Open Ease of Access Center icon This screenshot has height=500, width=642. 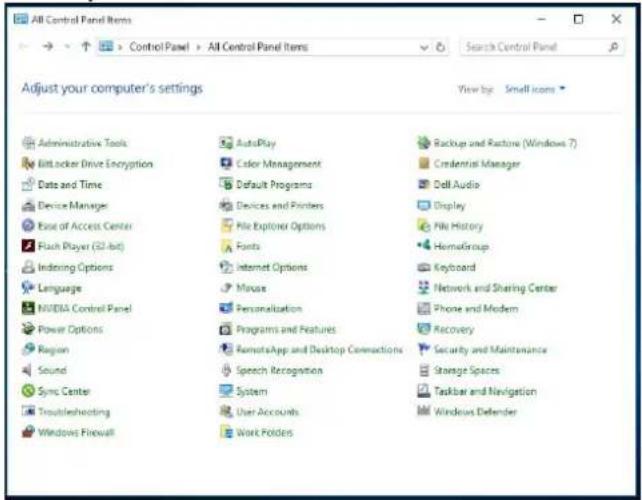pyautogui.click(x=28, y=226)
